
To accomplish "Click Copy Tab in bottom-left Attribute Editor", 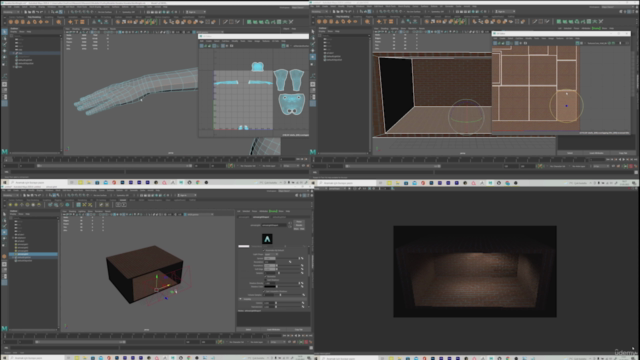I will pyautogui.click(x=299, y=329).
